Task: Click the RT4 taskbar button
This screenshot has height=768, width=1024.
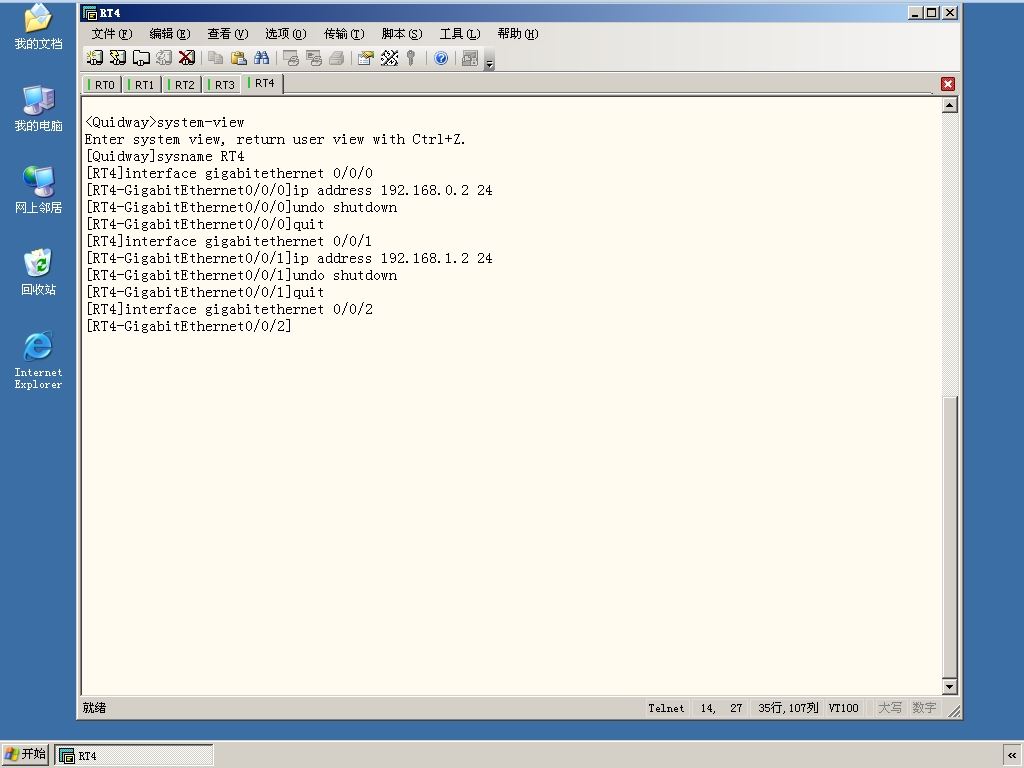Action: [134, 756]
